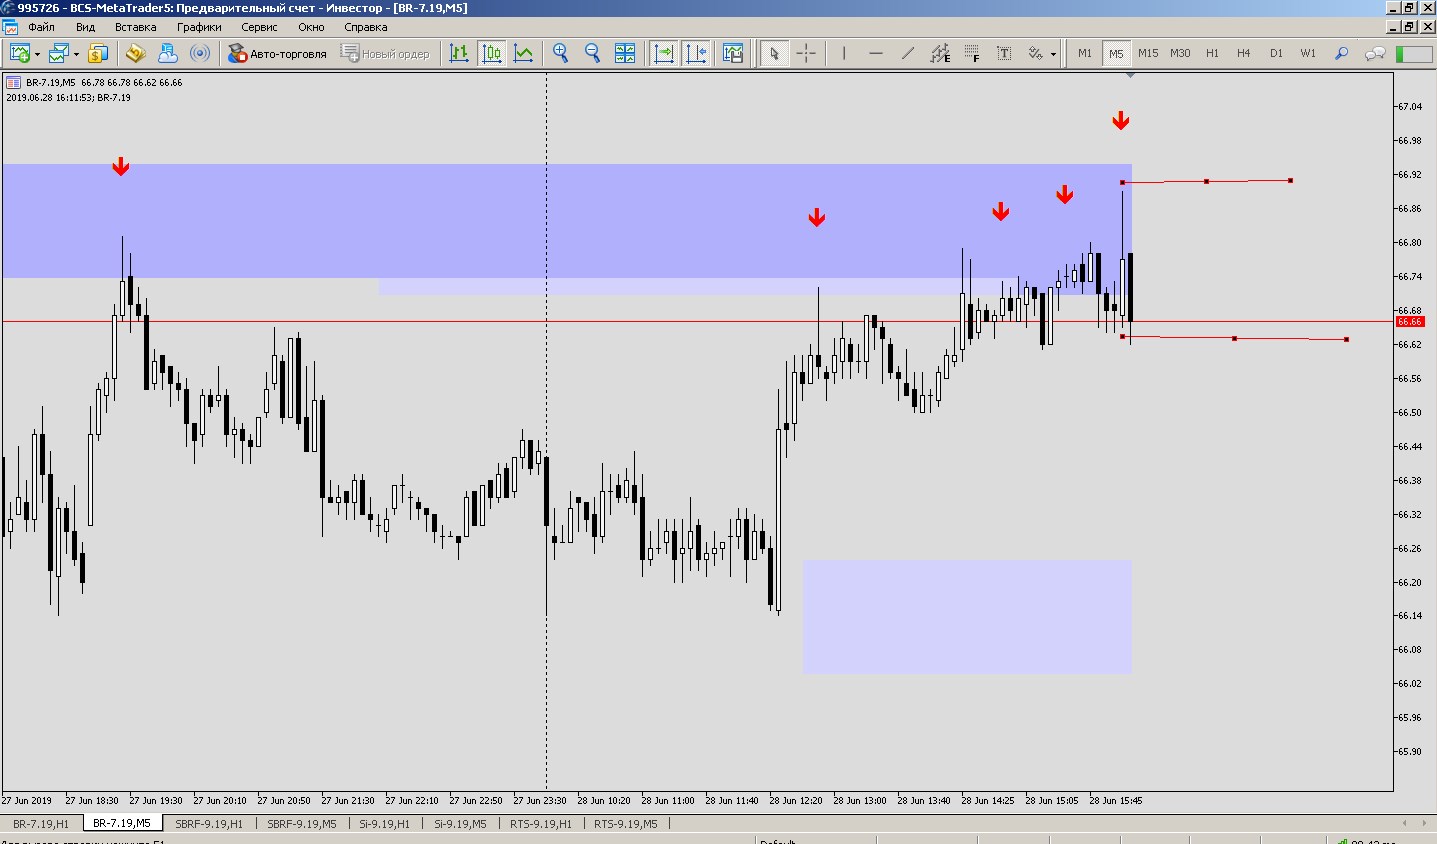The image size is (1437, 844).
Task: Click the signals radio-wave icon
Action: pyautogui.click(x=200, y=53)
